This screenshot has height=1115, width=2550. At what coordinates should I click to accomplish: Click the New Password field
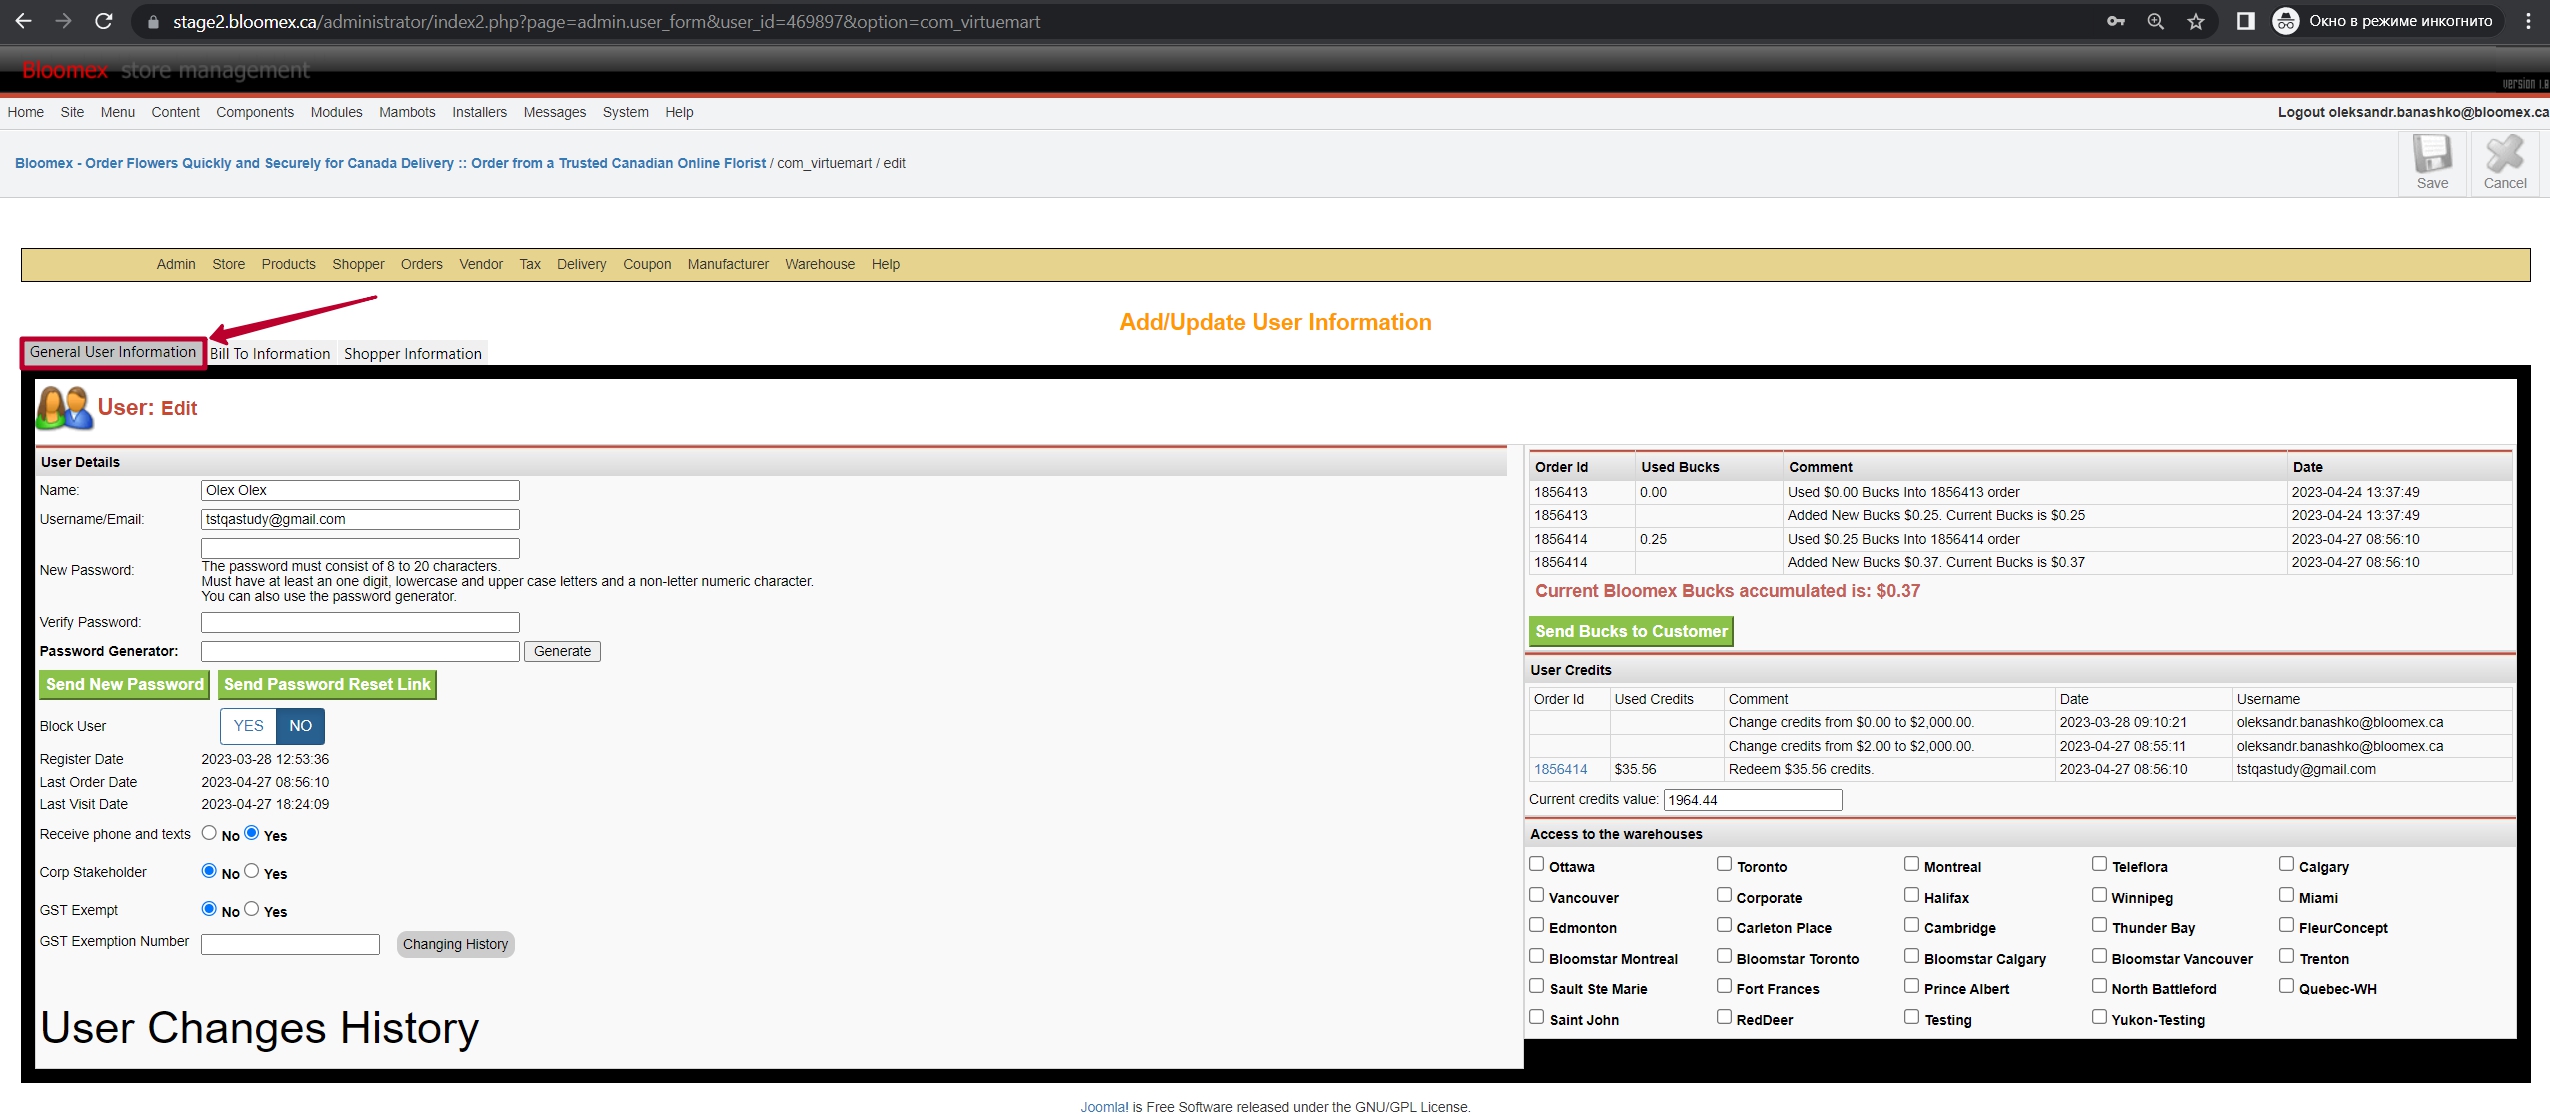tap(360, 548)
